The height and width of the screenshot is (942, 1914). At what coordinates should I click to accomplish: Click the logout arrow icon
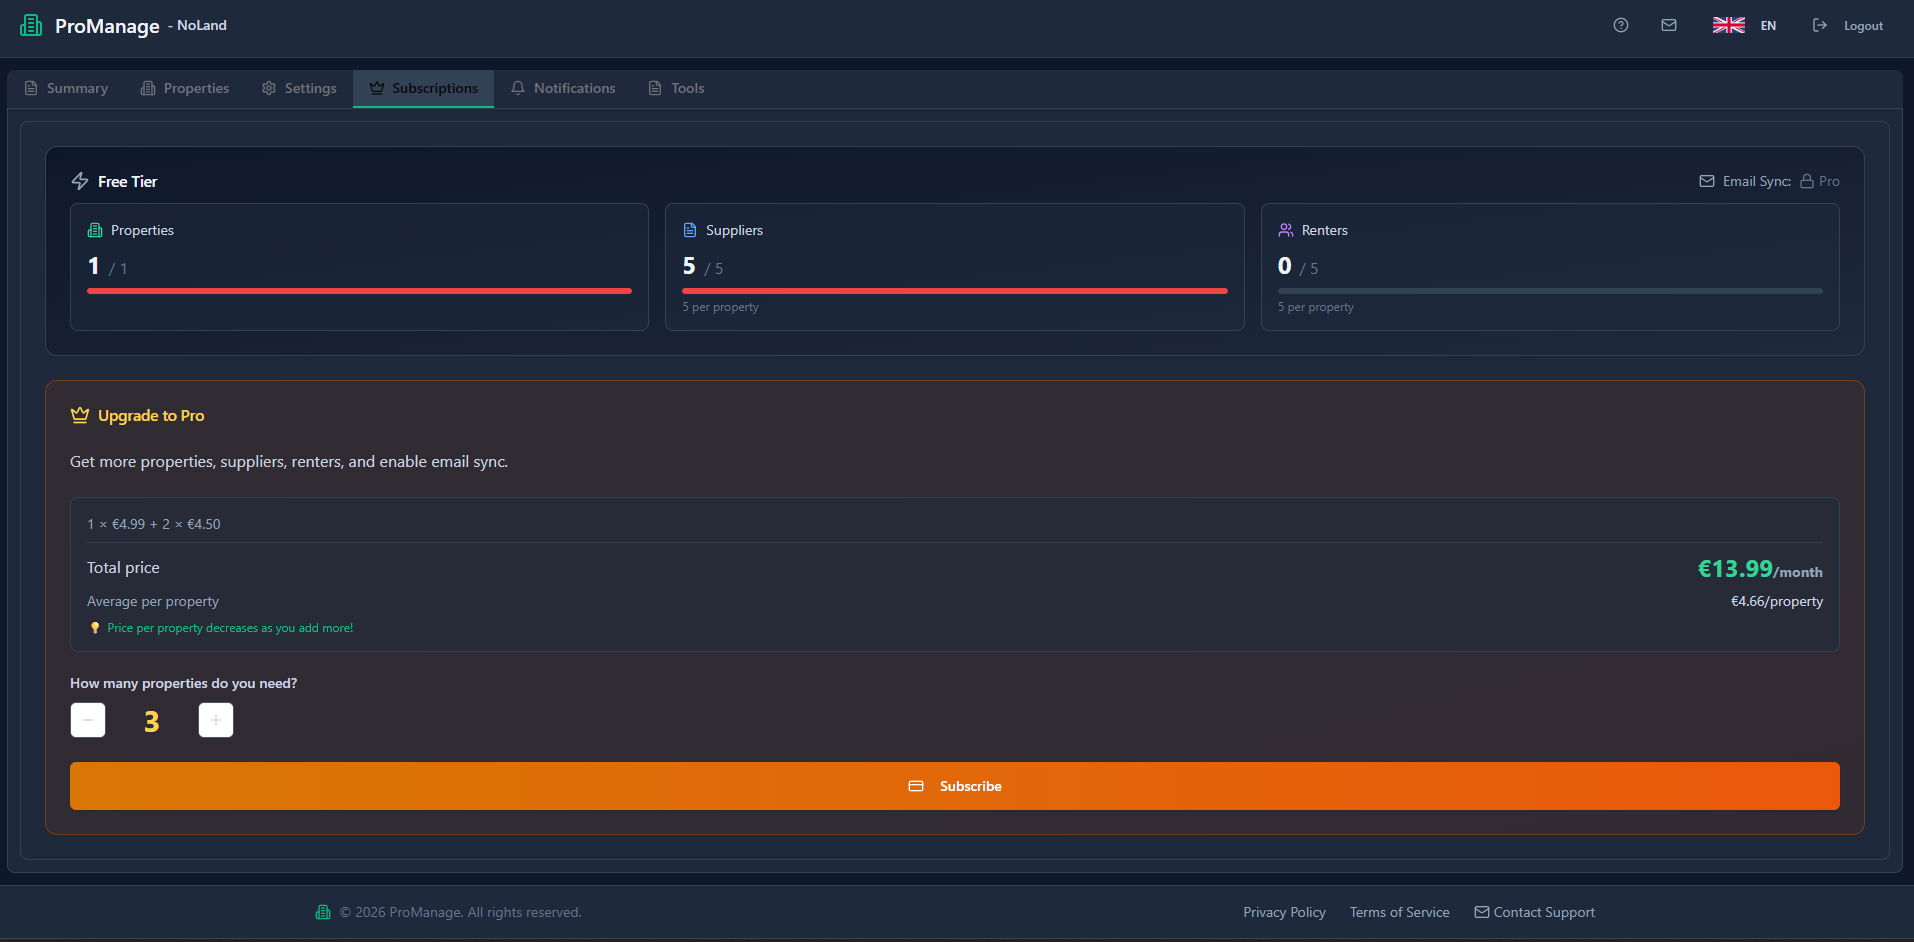coord(1820,25)
